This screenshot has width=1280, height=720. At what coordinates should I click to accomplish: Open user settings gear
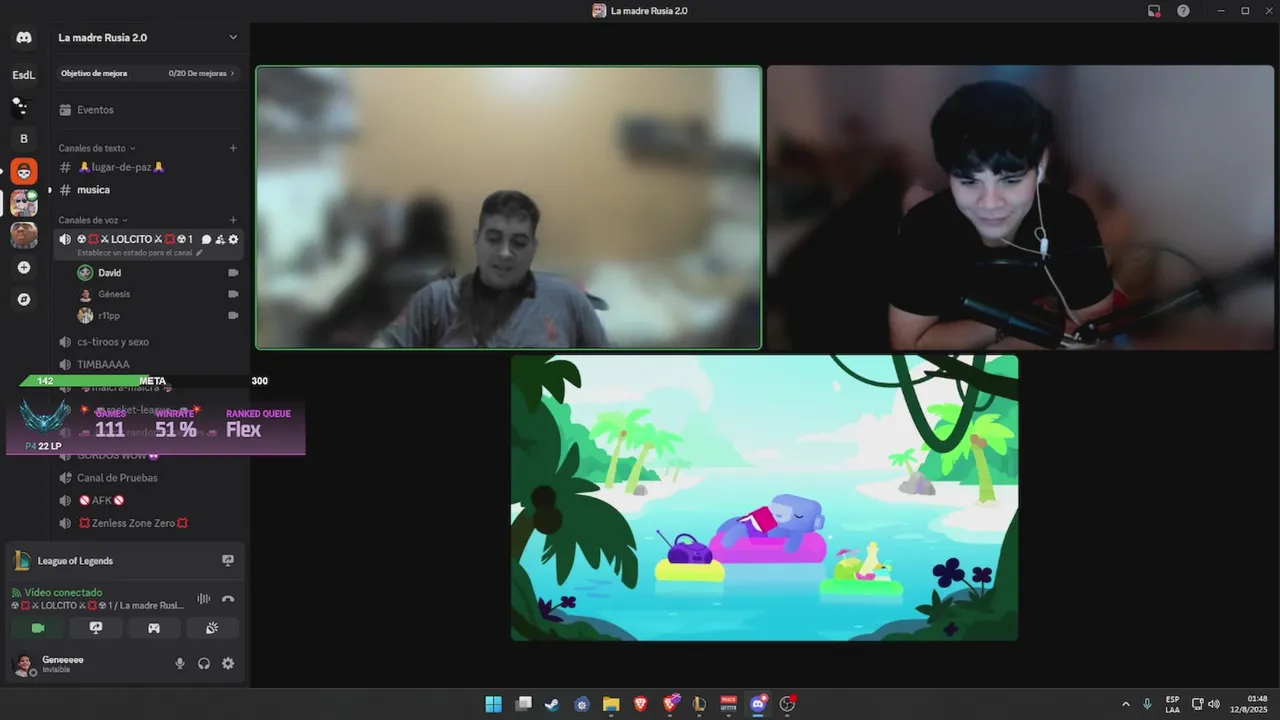click(x=228, y=663)
